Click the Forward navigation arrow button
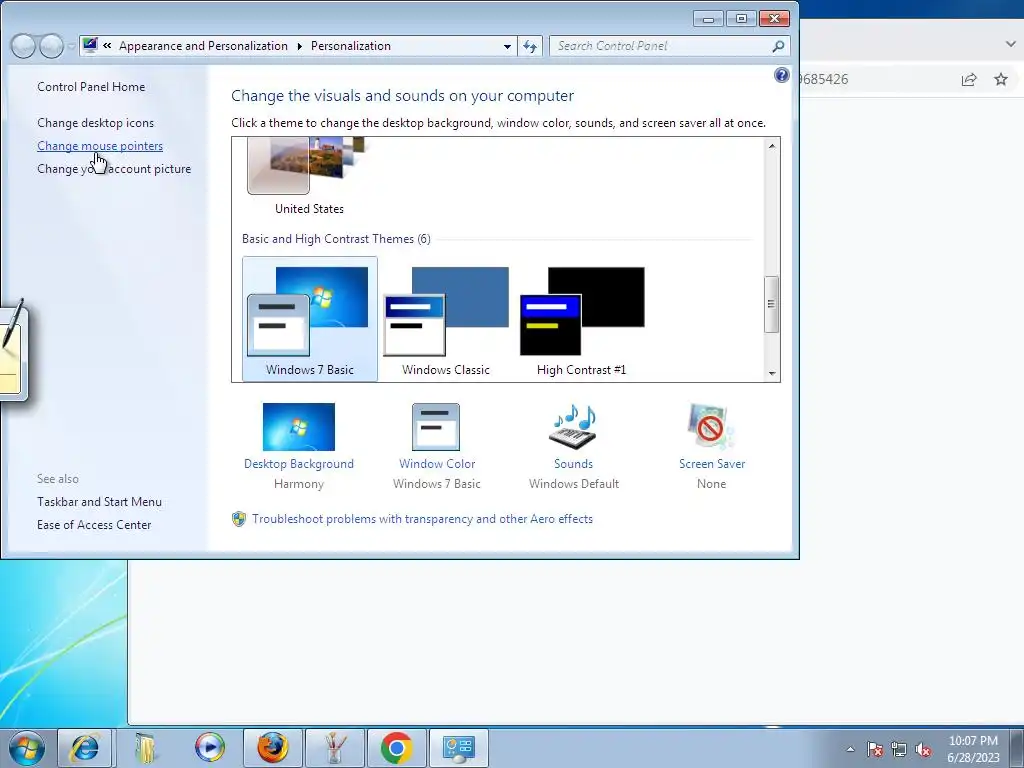 tap(51, 46)
